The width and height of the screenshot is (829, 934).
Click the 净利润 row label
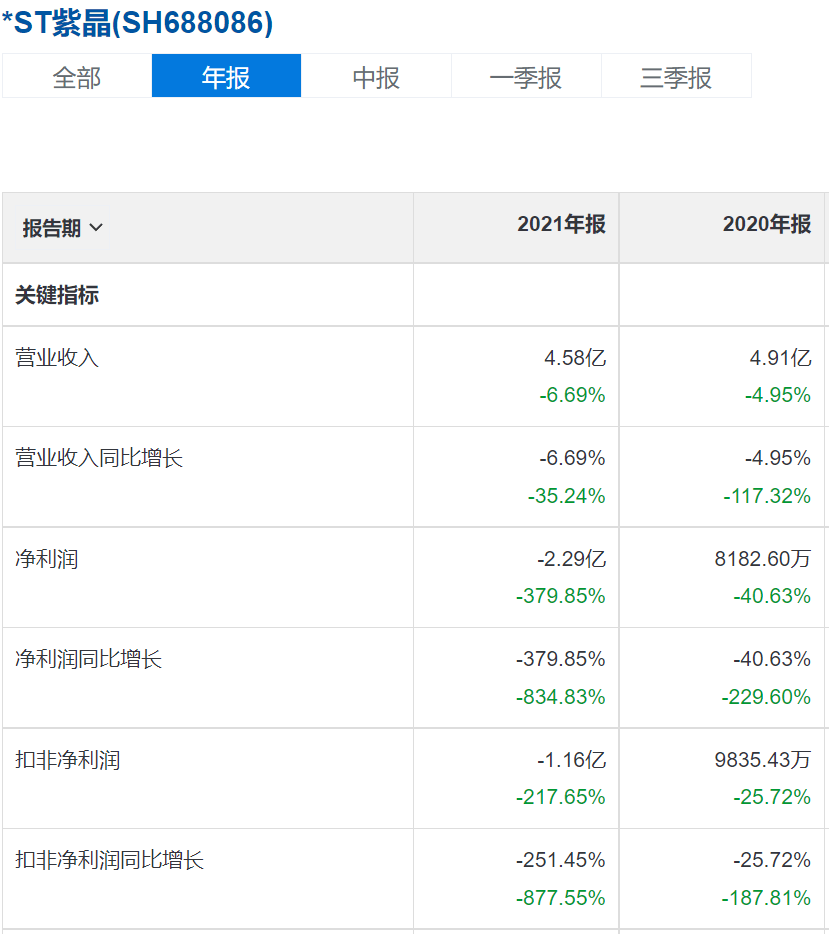[x=46, y=559]
